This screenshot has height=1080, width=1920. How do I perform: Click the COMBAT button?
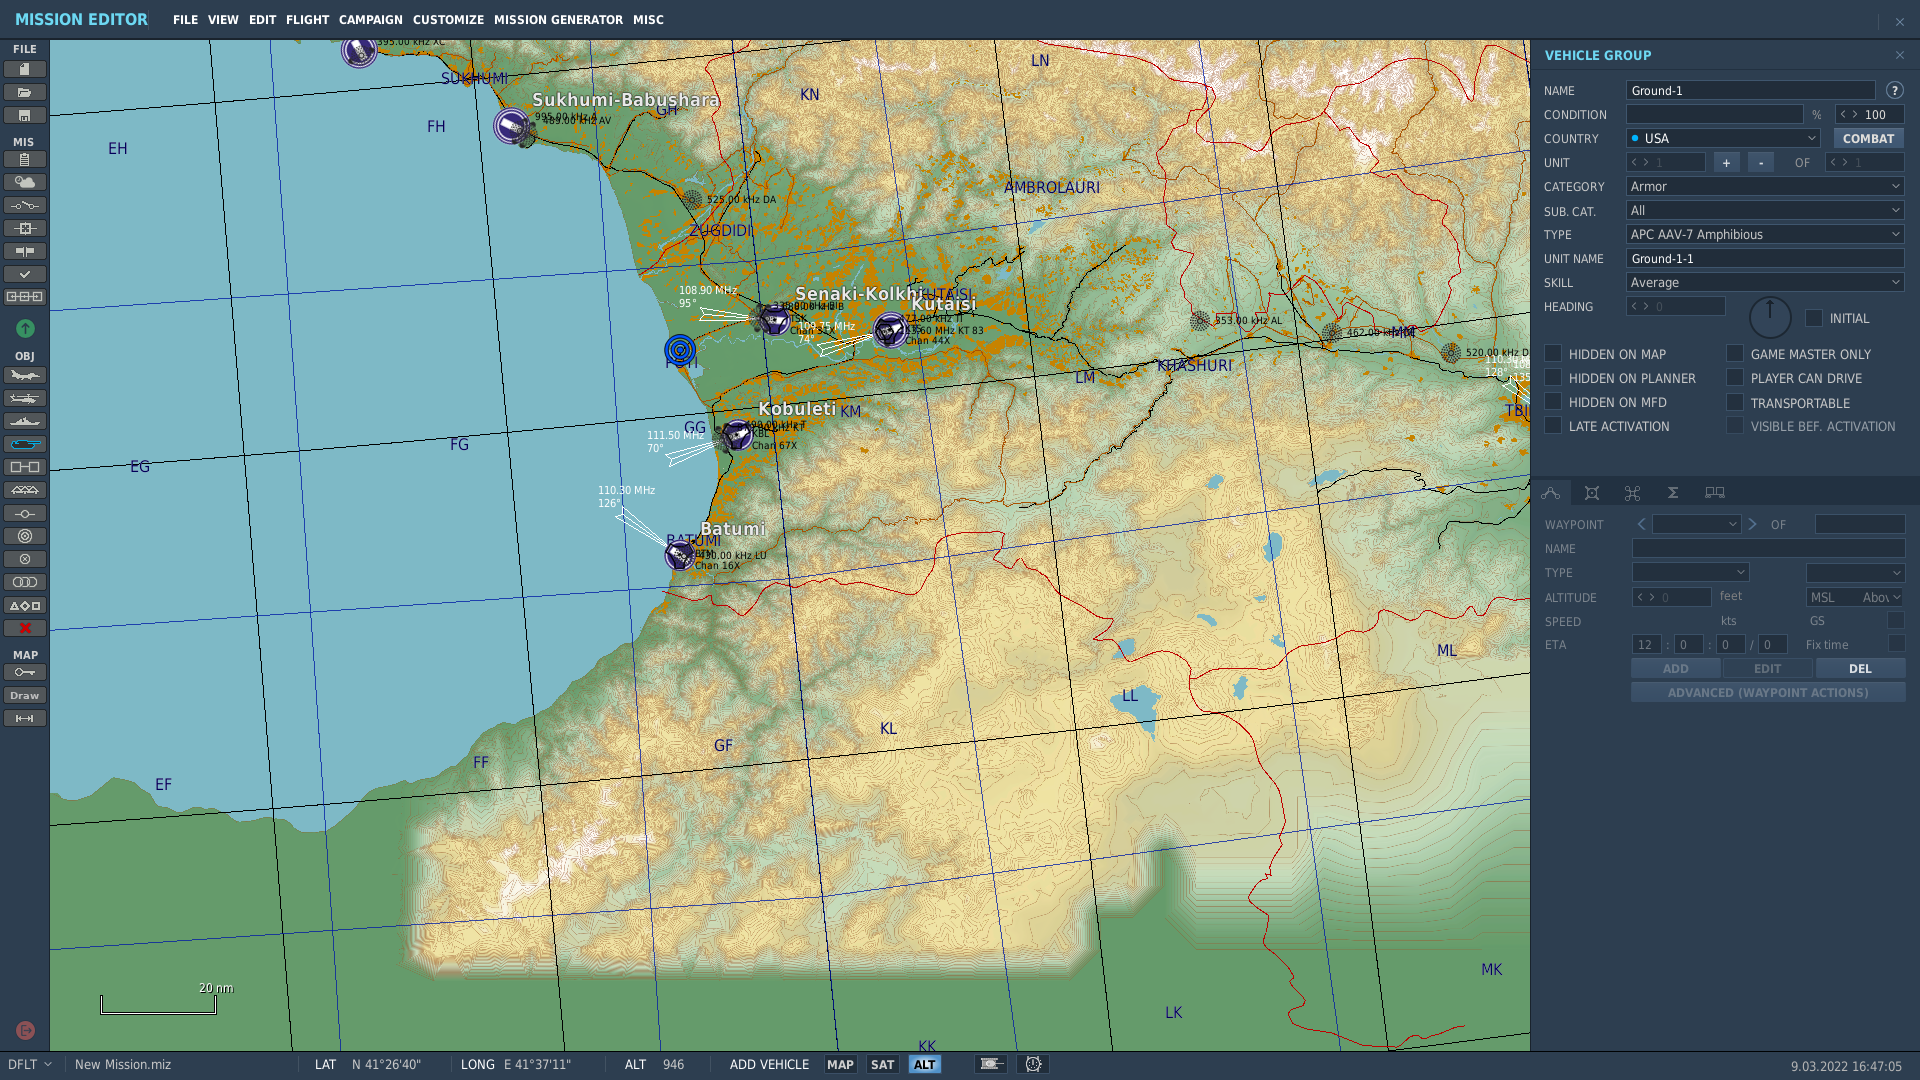point(1868,138)
